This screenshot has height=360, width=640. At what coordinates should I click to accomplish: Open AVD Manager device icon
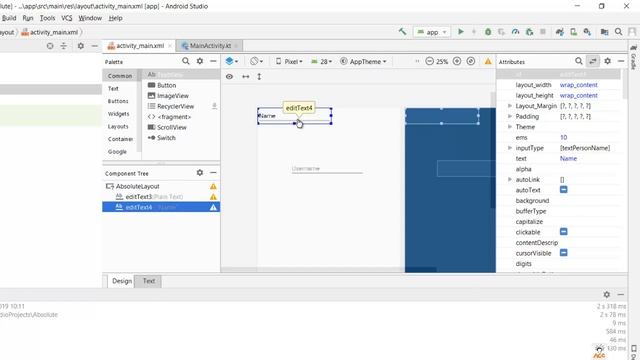[573, 31]
